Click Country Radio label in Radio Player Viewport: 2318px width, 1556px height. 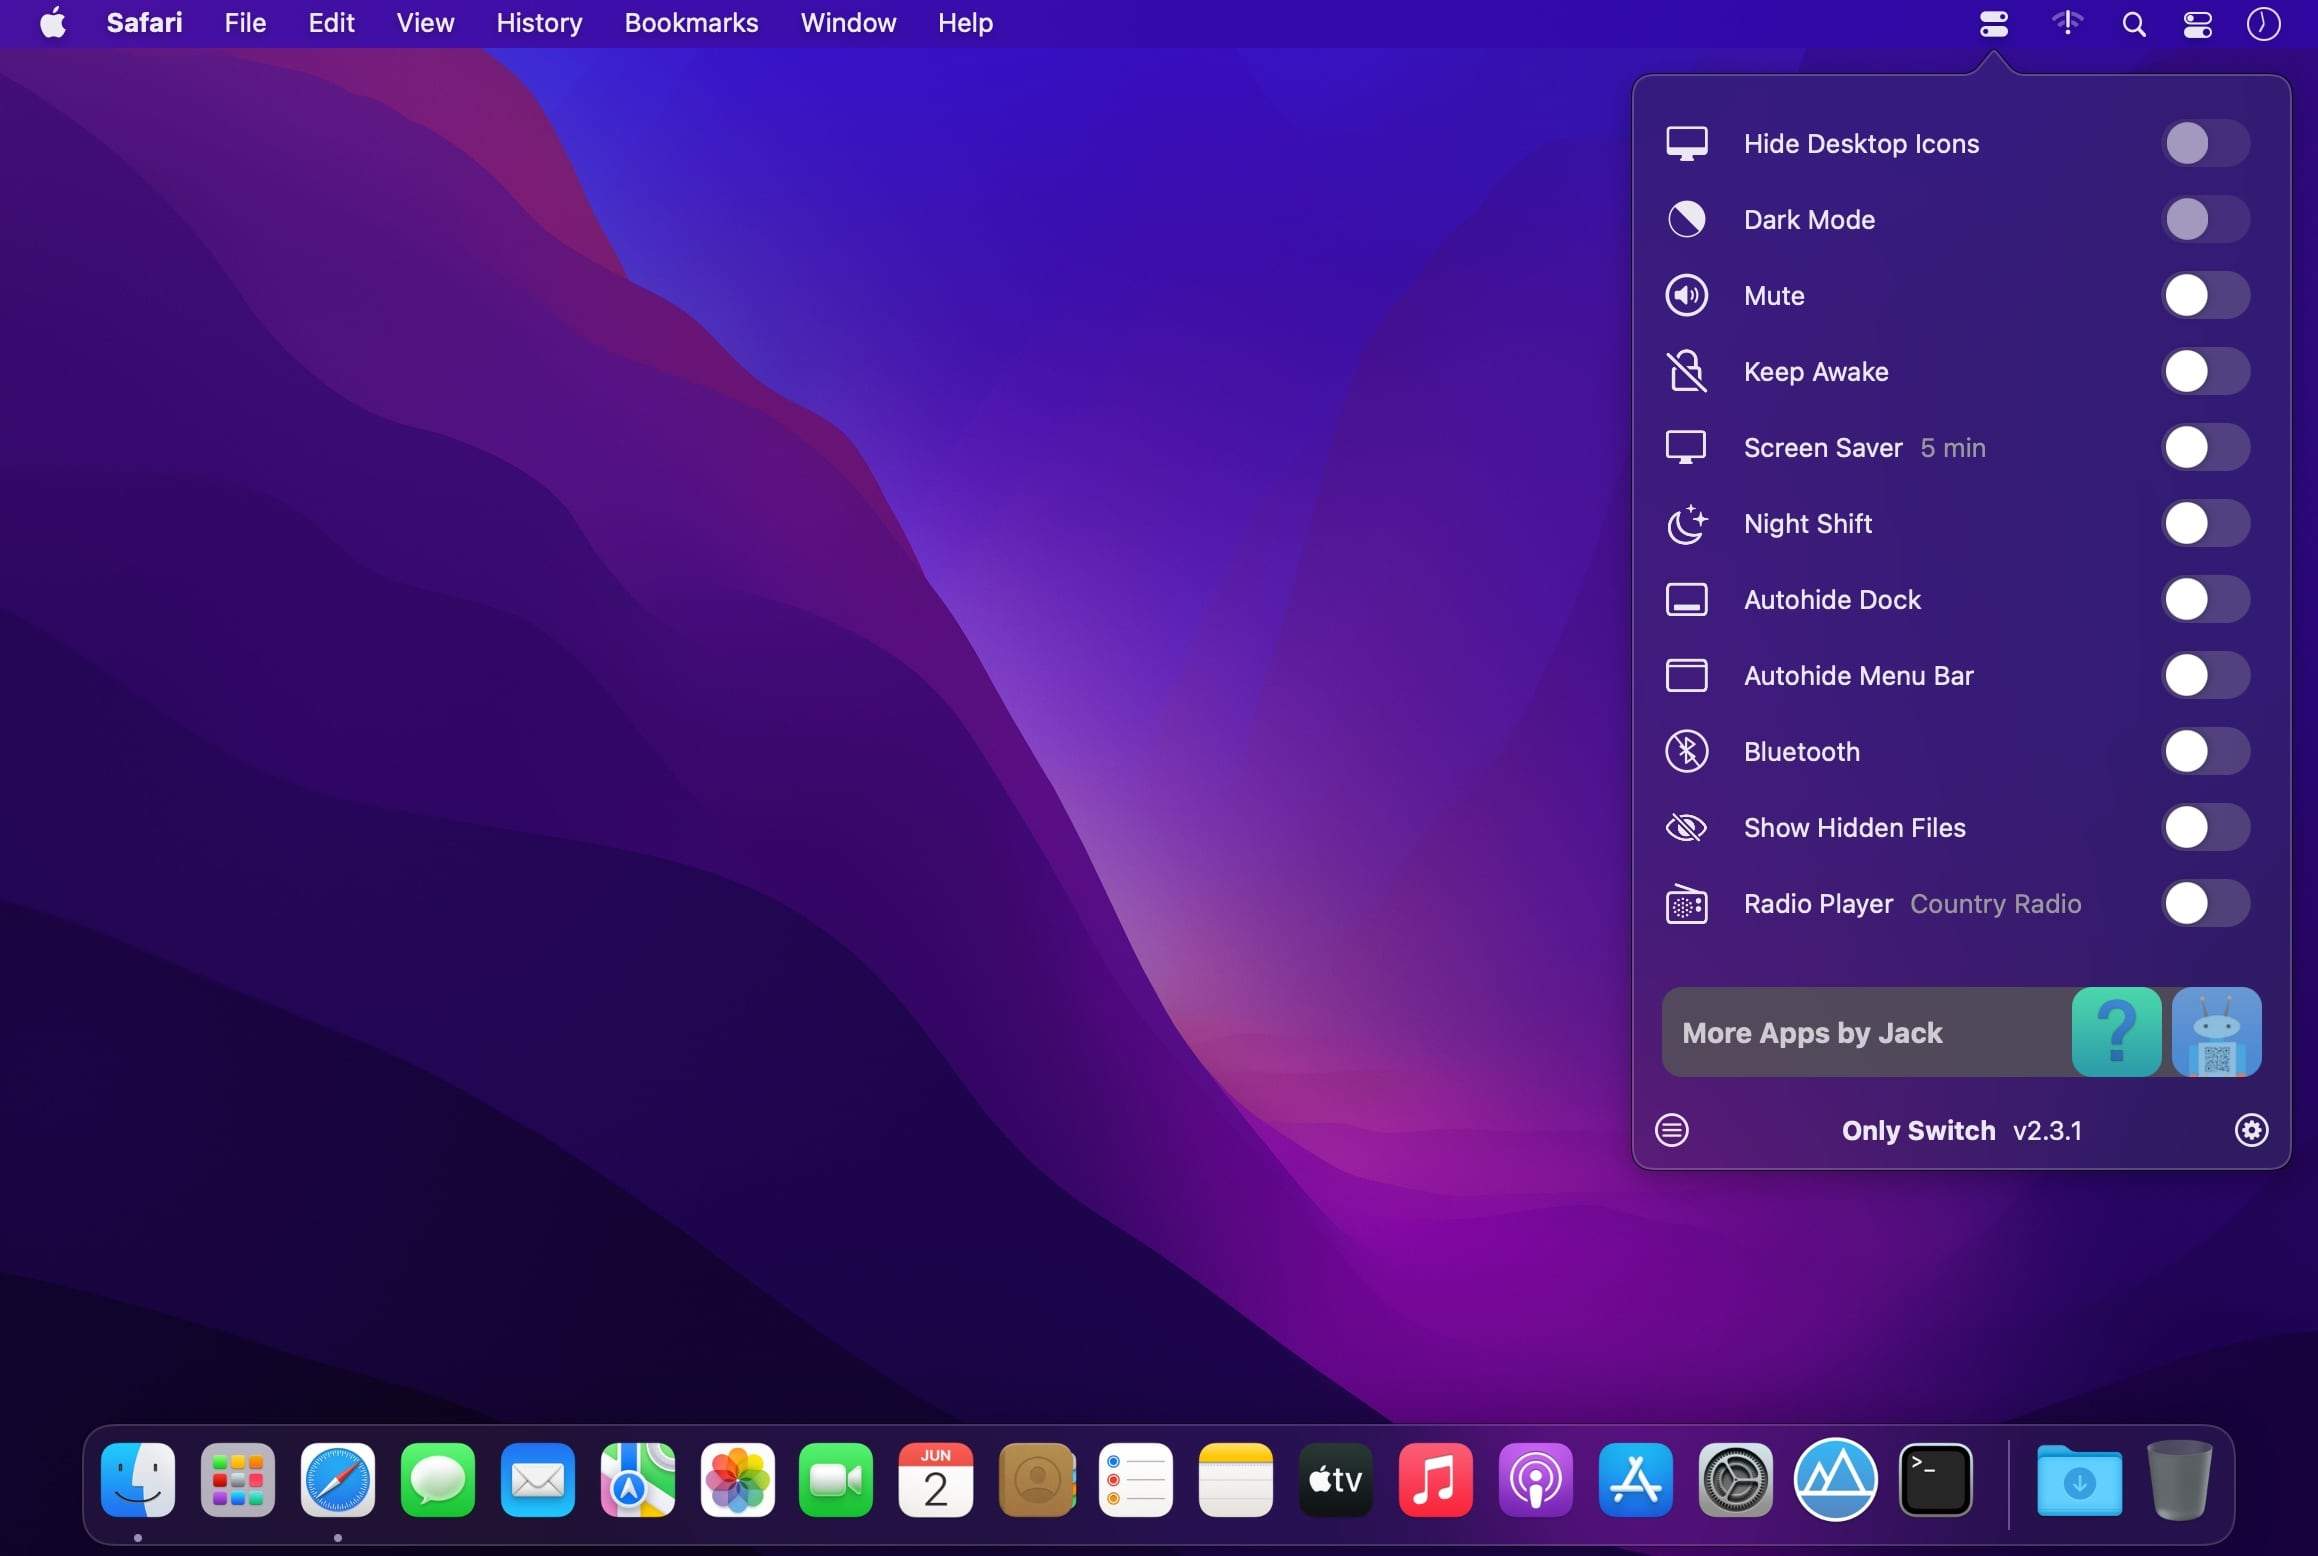coord(1993,903)
